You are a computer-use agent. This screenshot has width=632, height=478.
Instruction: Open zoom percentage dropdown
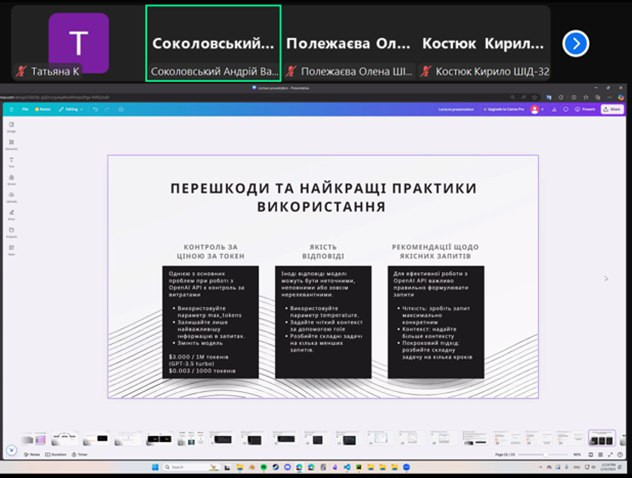pos(577,454)
